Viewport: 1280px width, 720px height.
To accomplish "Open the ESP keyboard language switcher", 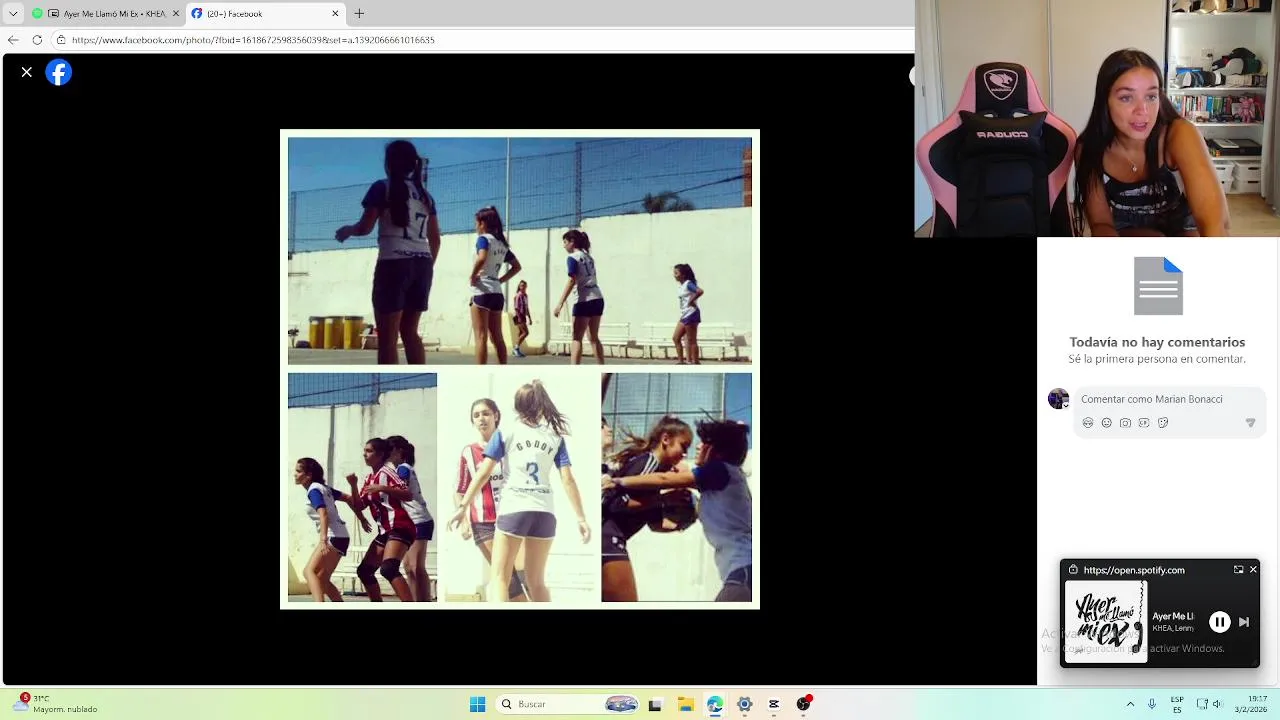I will pyautogui.click(x=1177, y=704).
